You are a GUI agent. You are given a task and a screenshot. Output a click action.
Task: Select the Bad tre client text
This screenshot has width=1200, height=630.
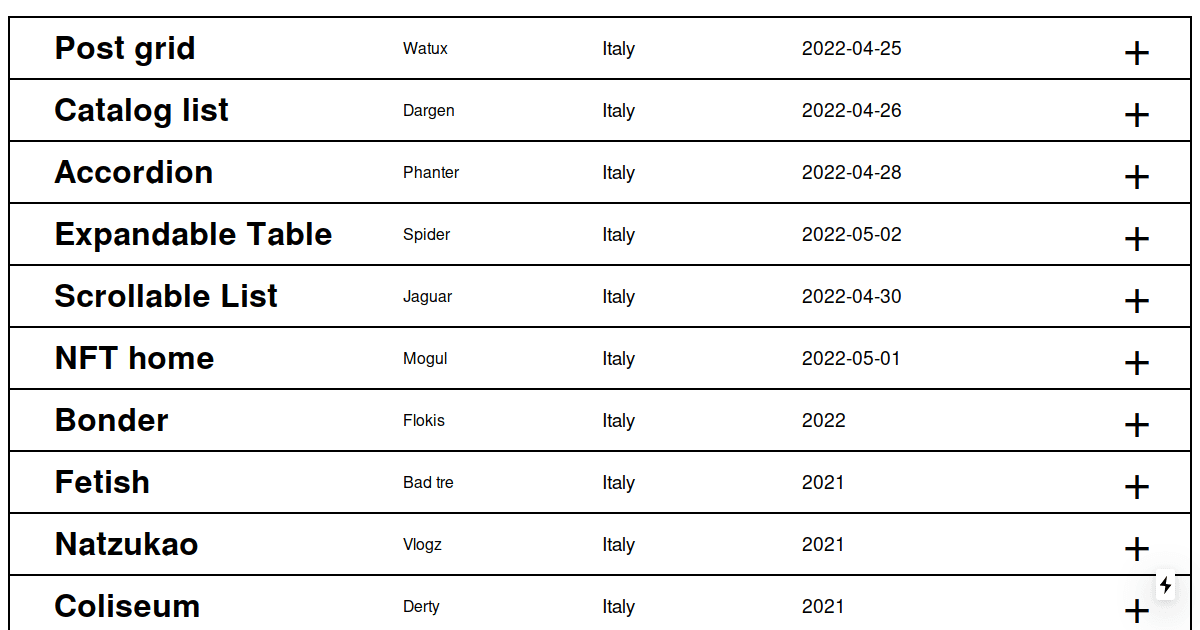click(x=428, y=482)
